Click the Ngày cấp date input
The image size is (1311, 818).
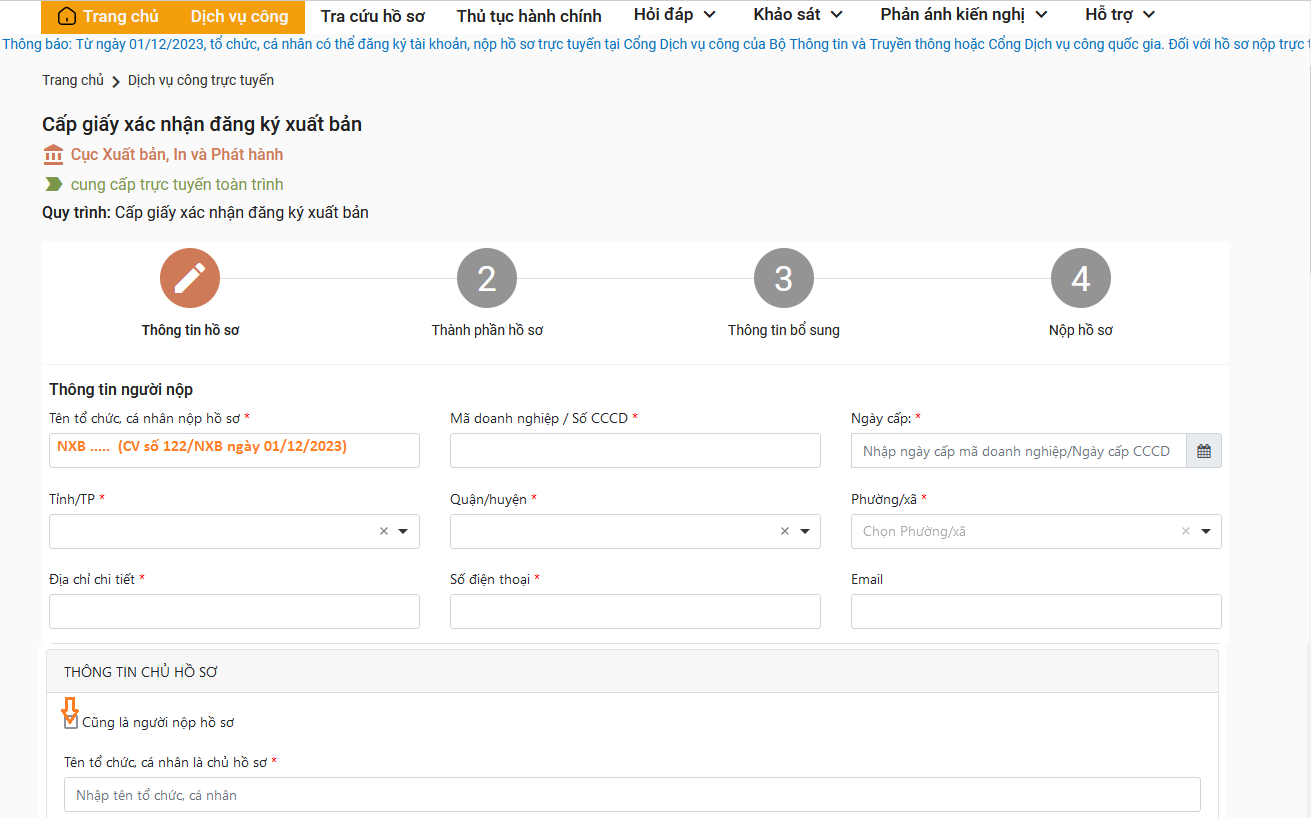coord(1019,451)
